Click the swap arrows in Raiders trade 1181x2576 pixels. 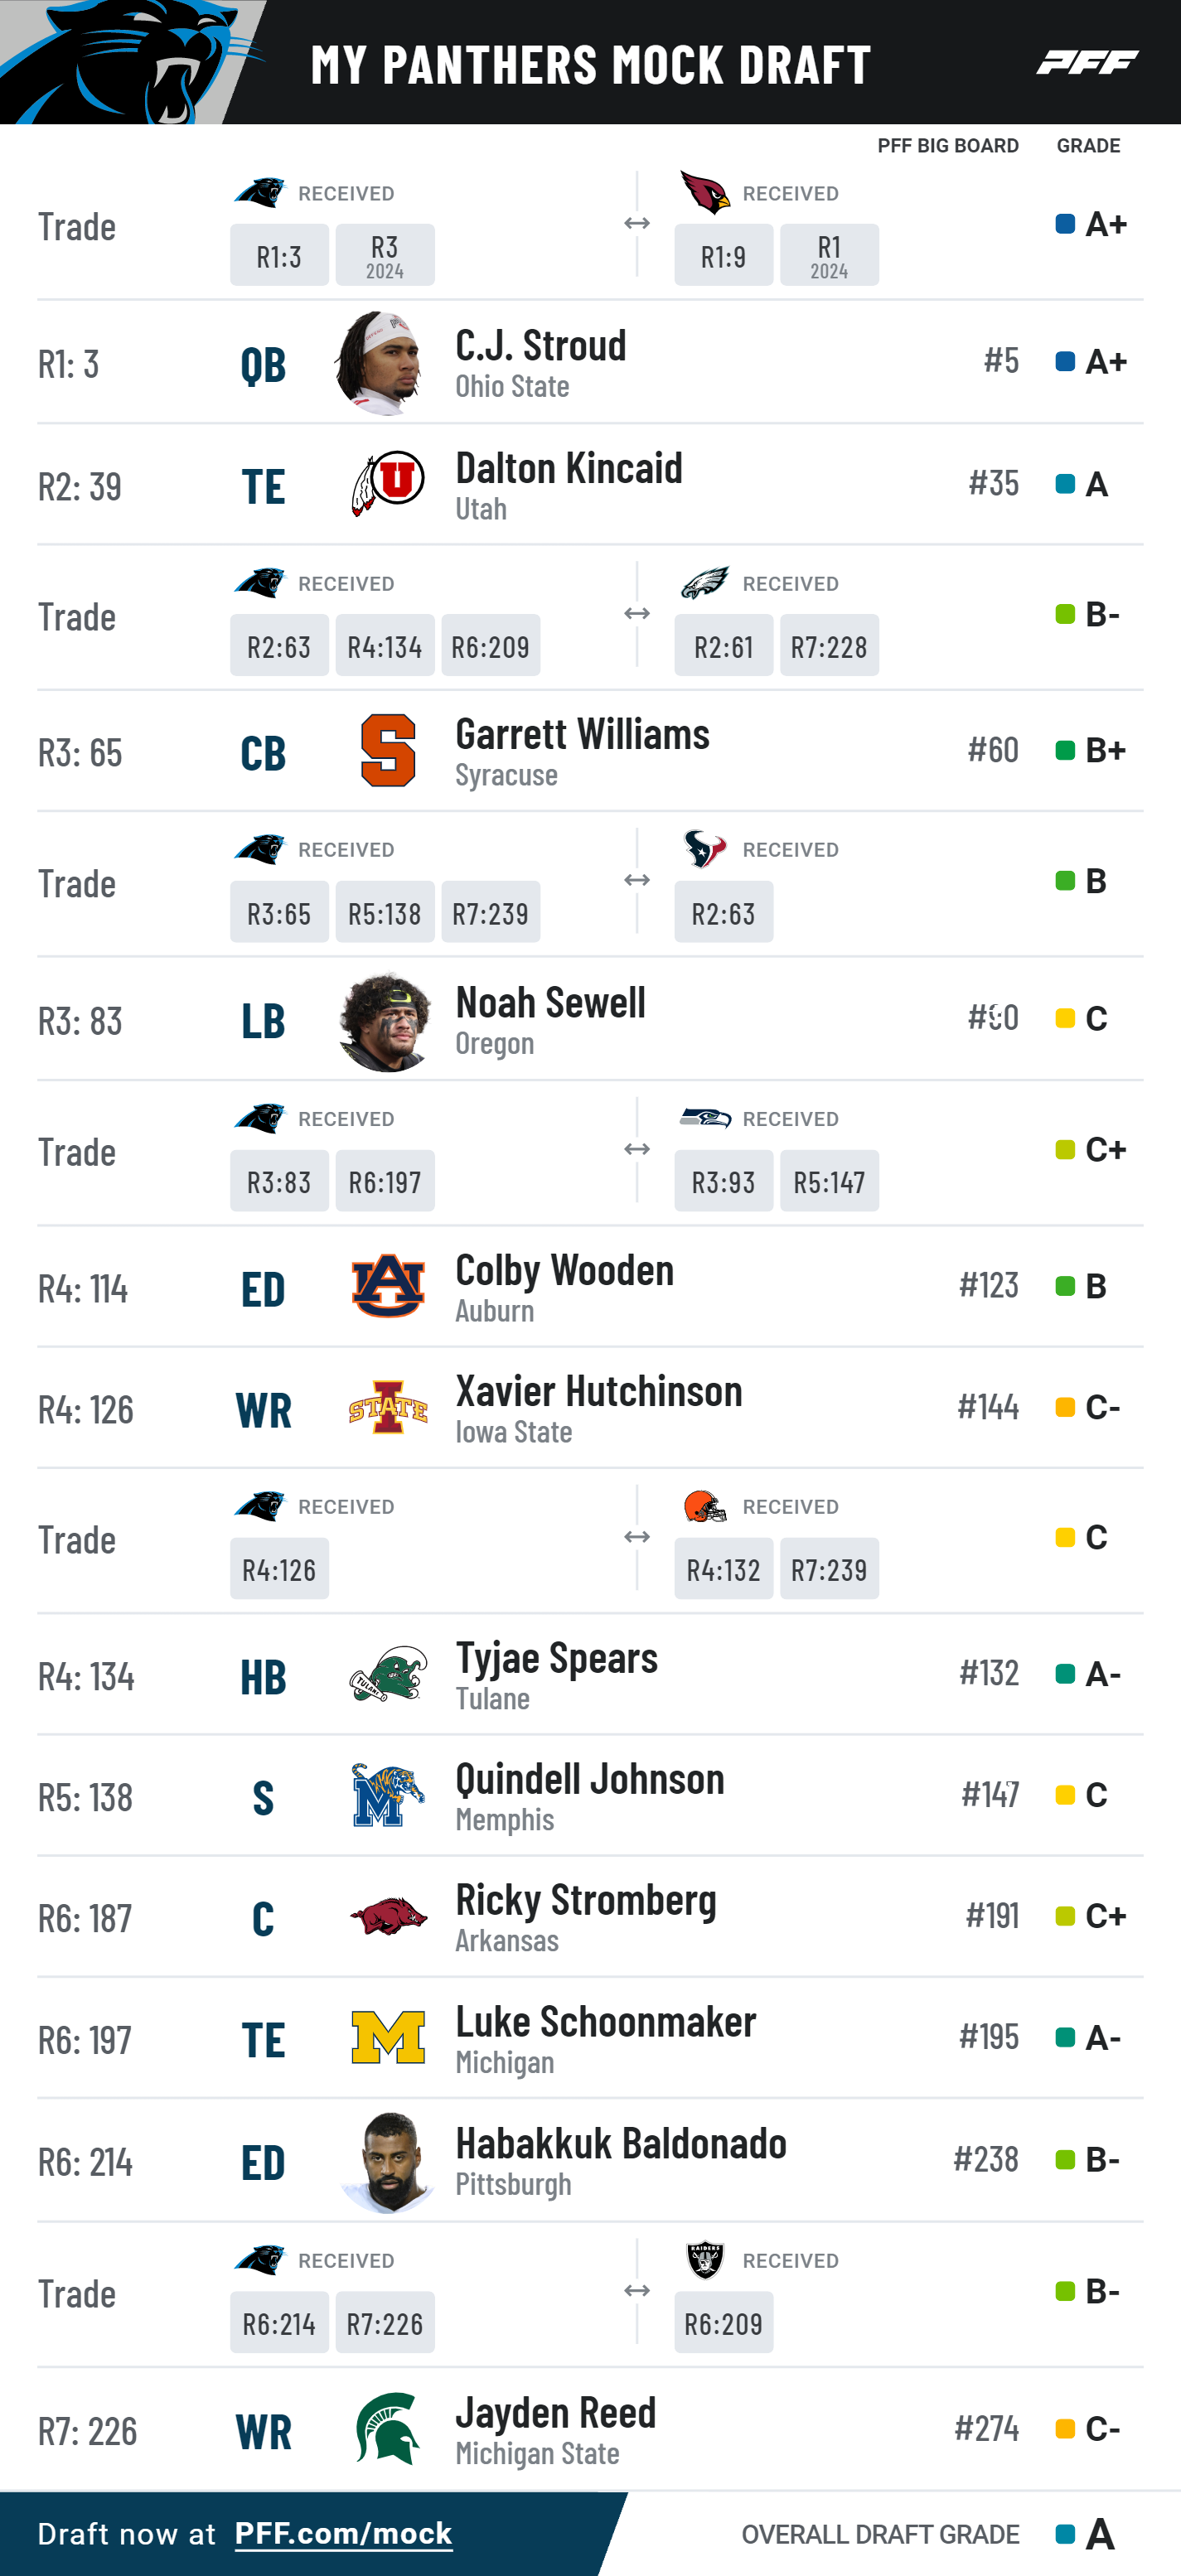(637, 2290)
